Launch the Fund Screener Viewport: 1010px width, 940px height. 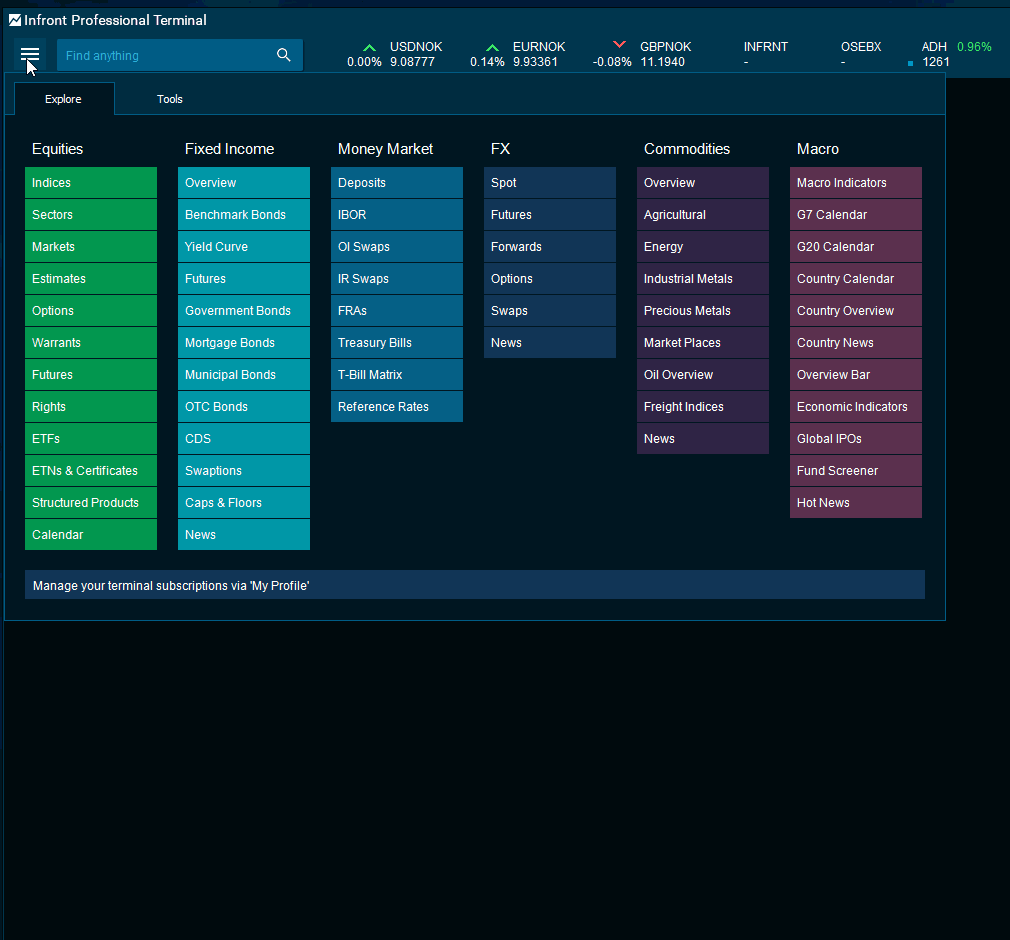click(856, 471)
